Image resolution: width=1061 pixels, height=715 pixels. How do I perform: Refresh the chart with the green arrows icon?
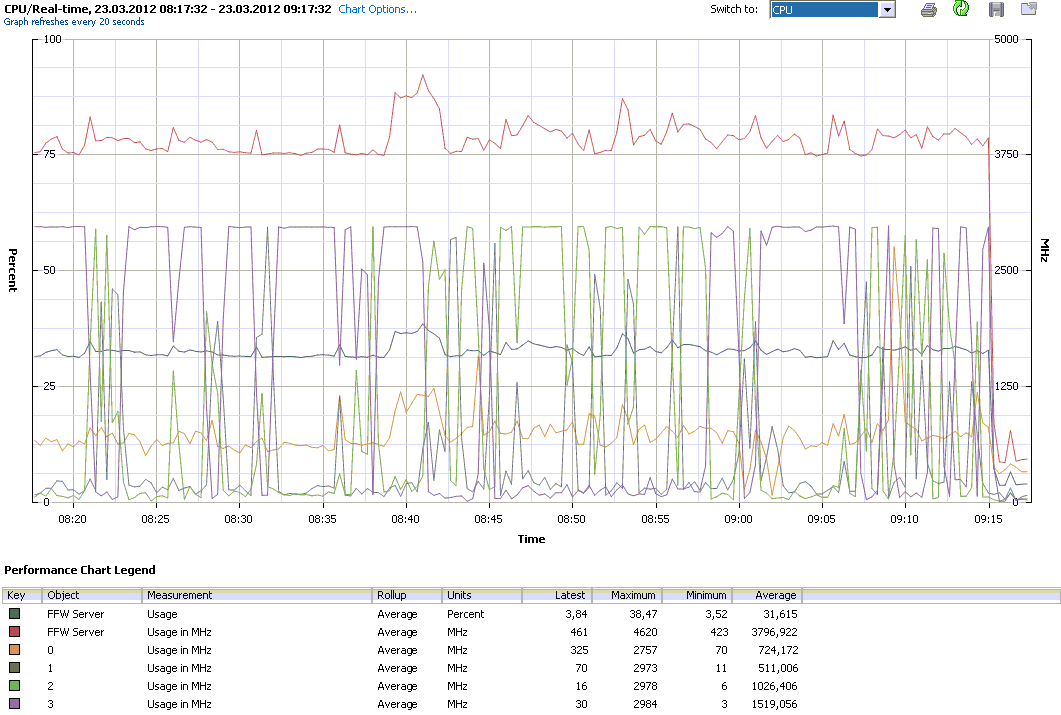(961, 10)
